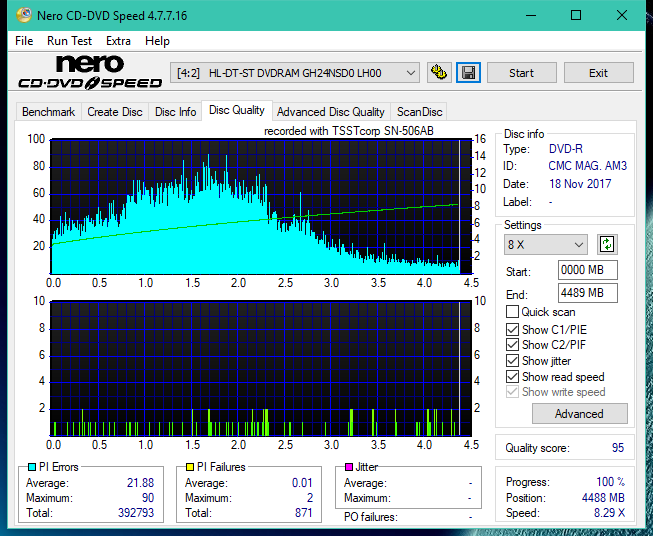653x536 pixels.
Task: Click the Start MB input field
Action: click(587, 270)
